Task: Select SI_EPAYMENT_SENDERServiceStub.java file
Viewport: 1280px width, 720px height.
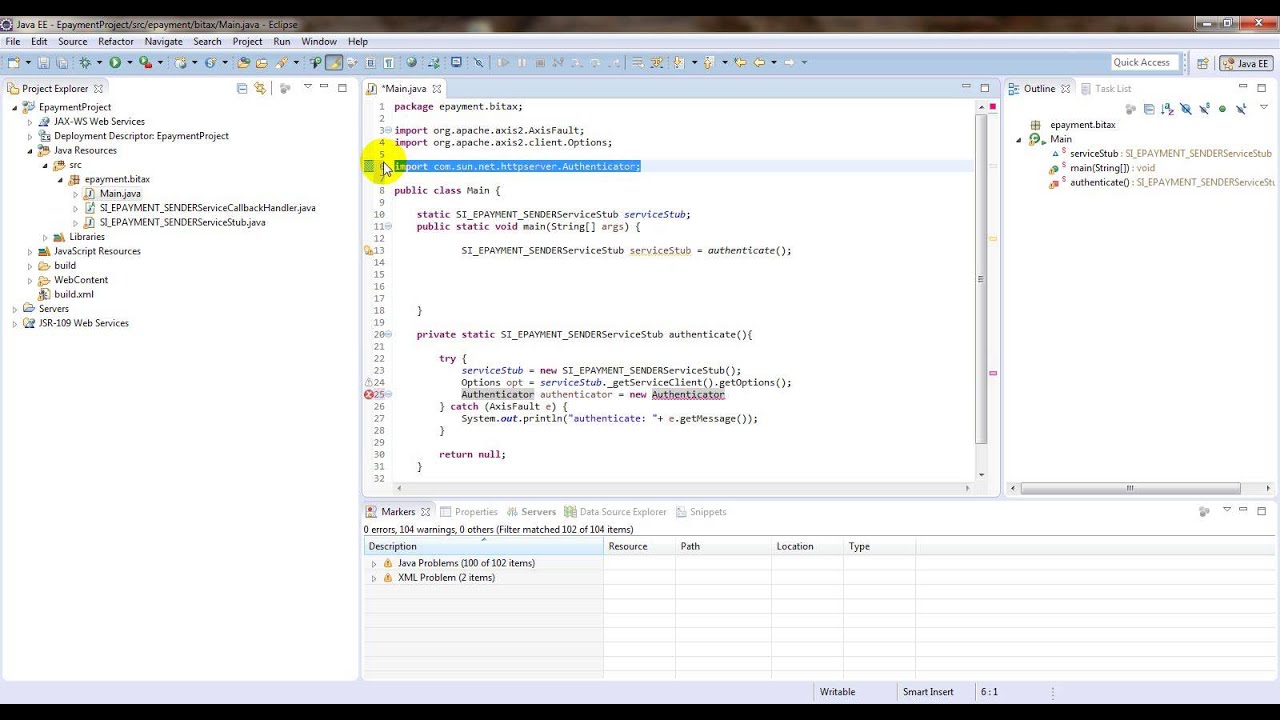Action: point(182,222)
